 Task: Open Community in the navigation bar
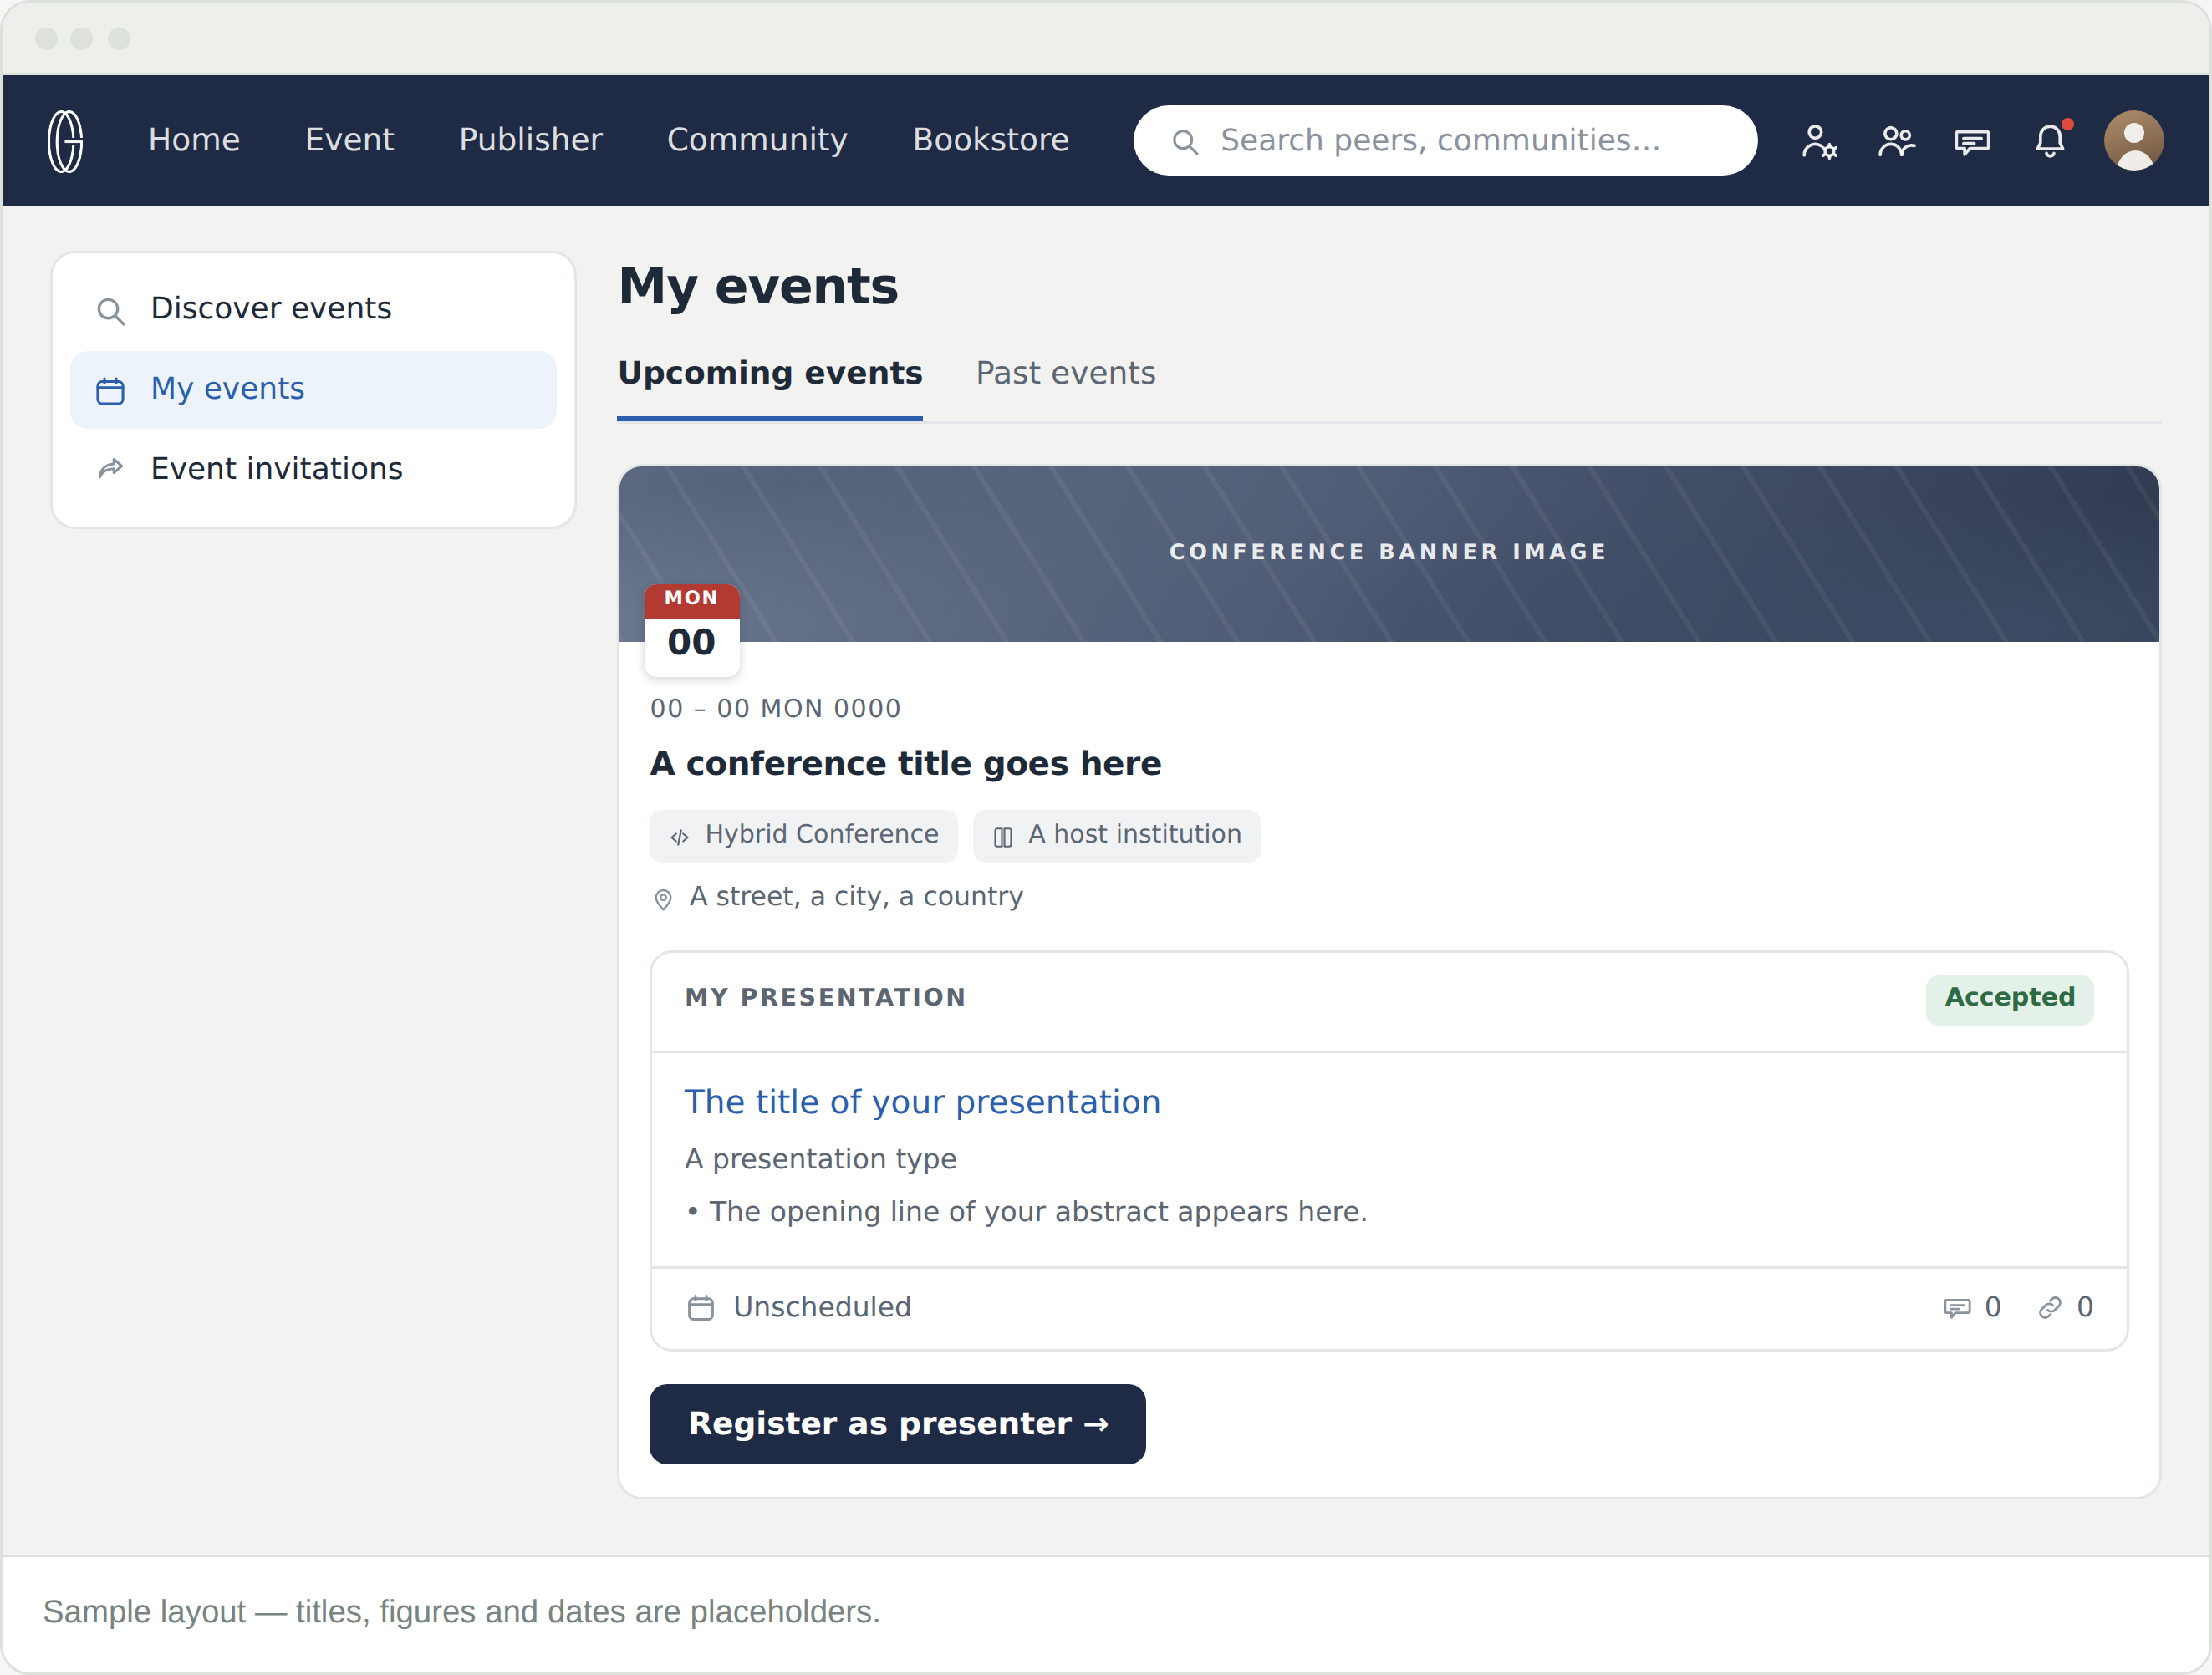click(757, 140)
